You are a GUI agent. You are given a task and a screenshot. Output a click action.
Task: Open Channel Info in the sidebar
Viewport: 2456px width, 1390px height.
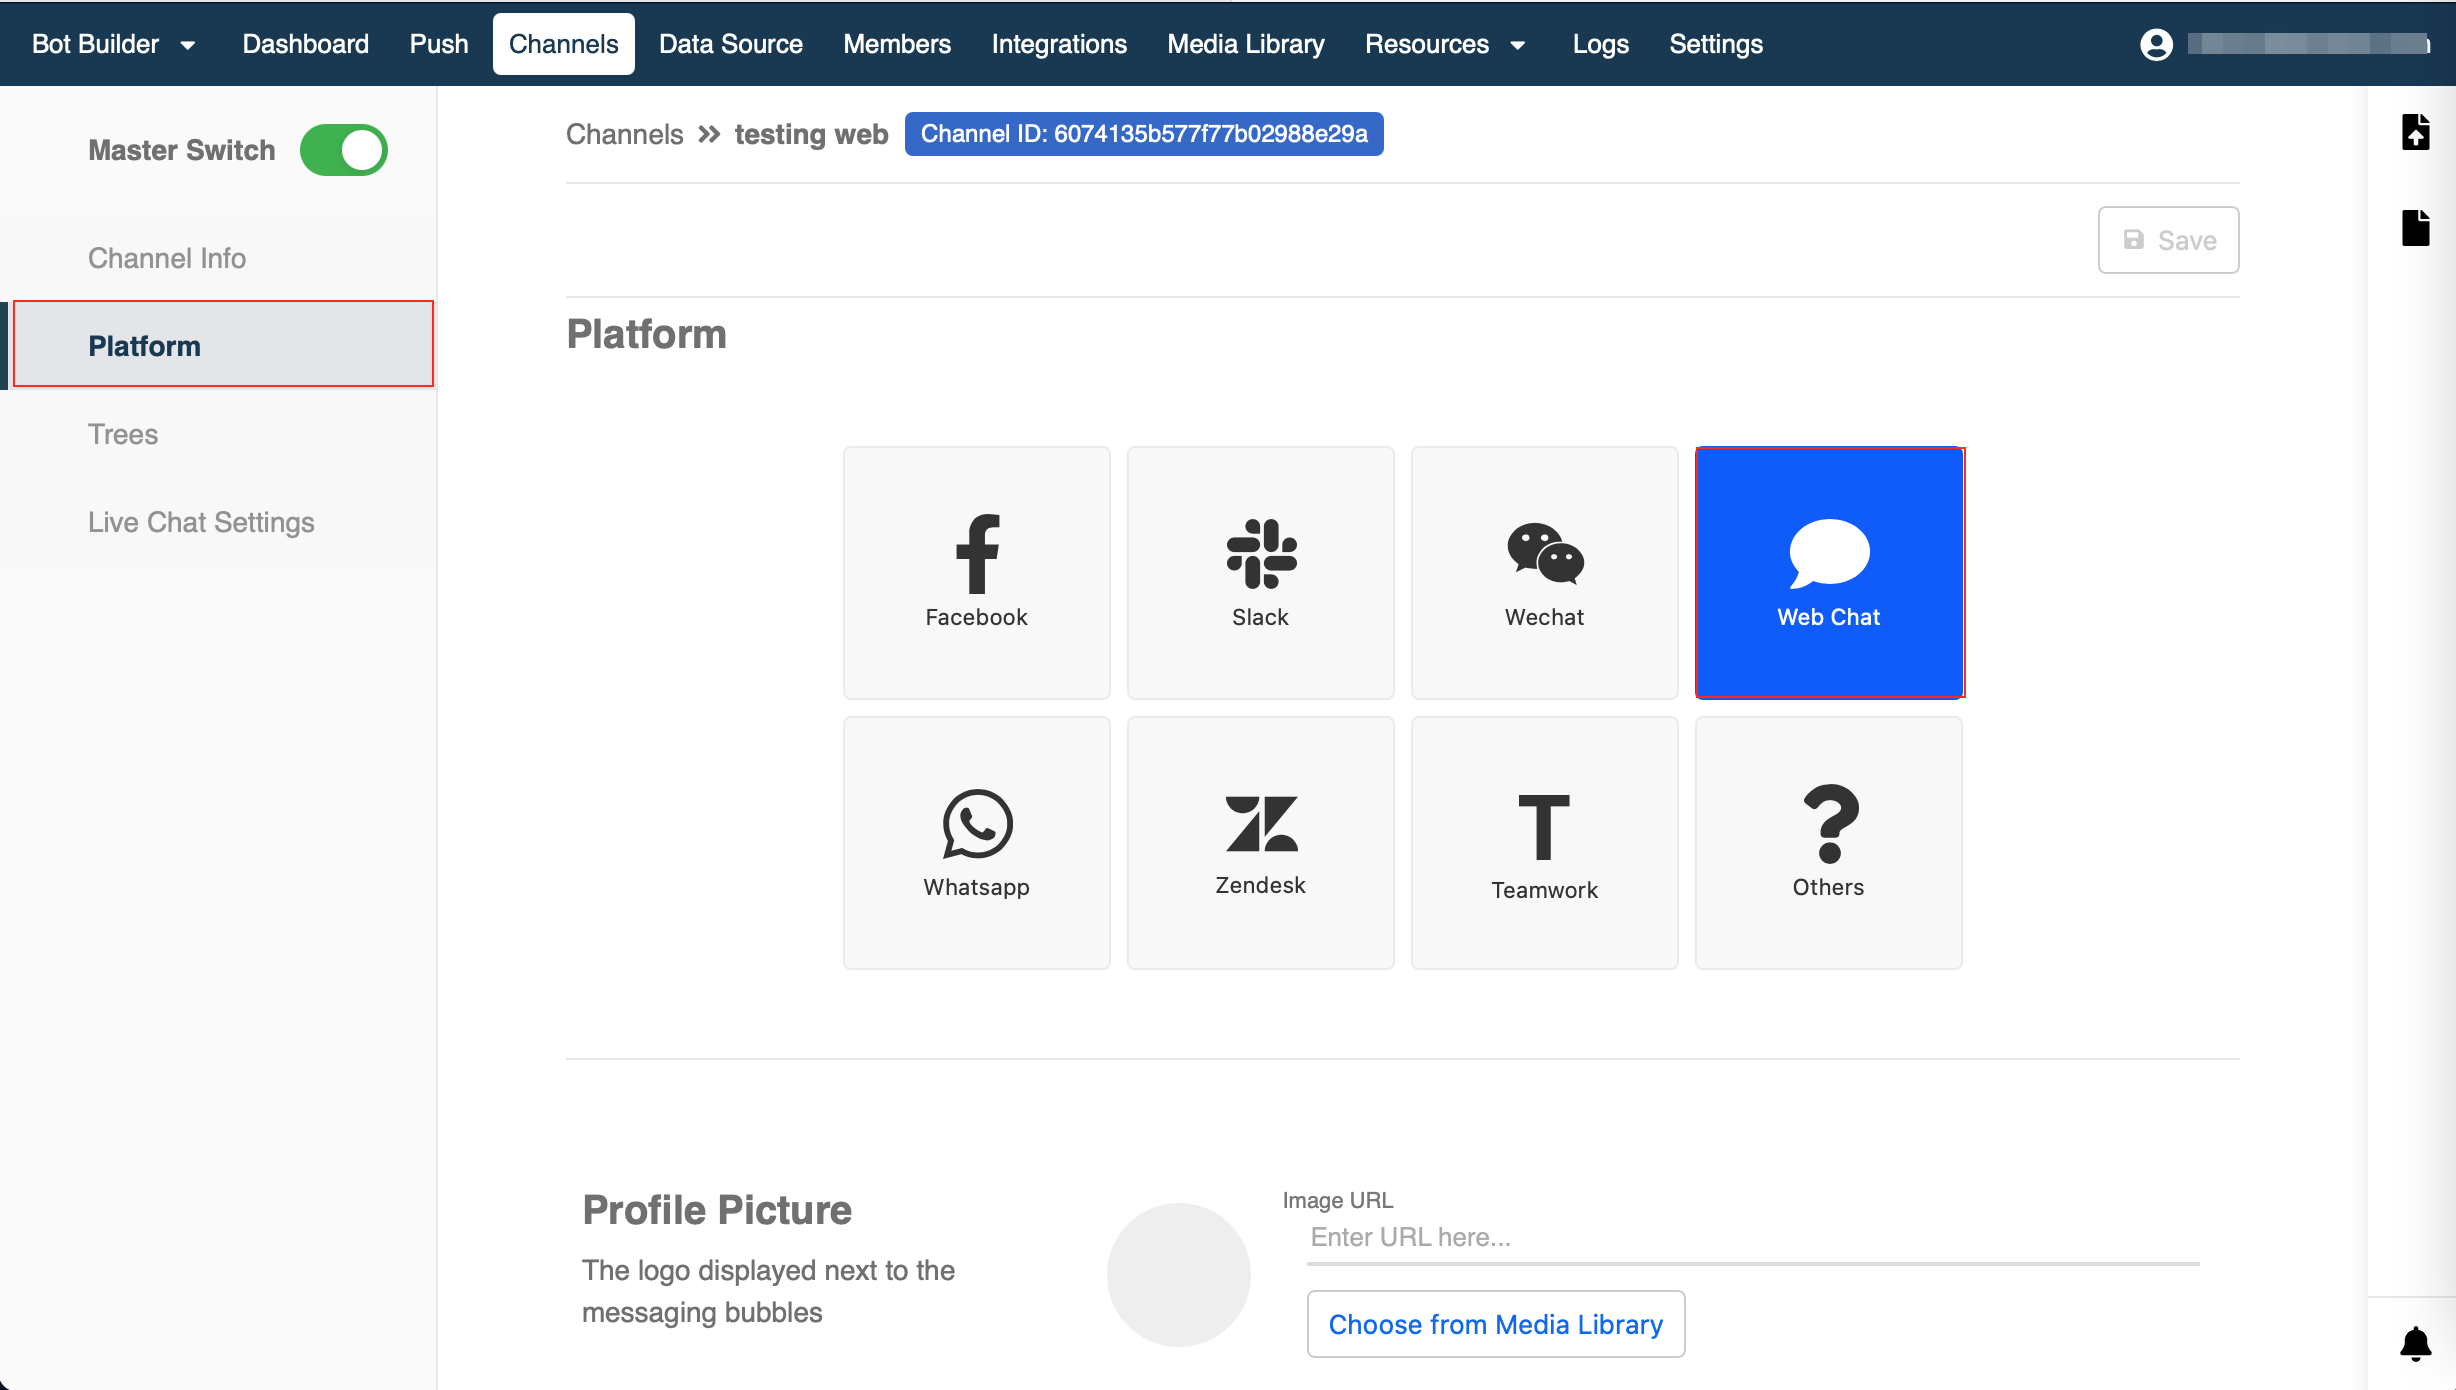(218, 258)
